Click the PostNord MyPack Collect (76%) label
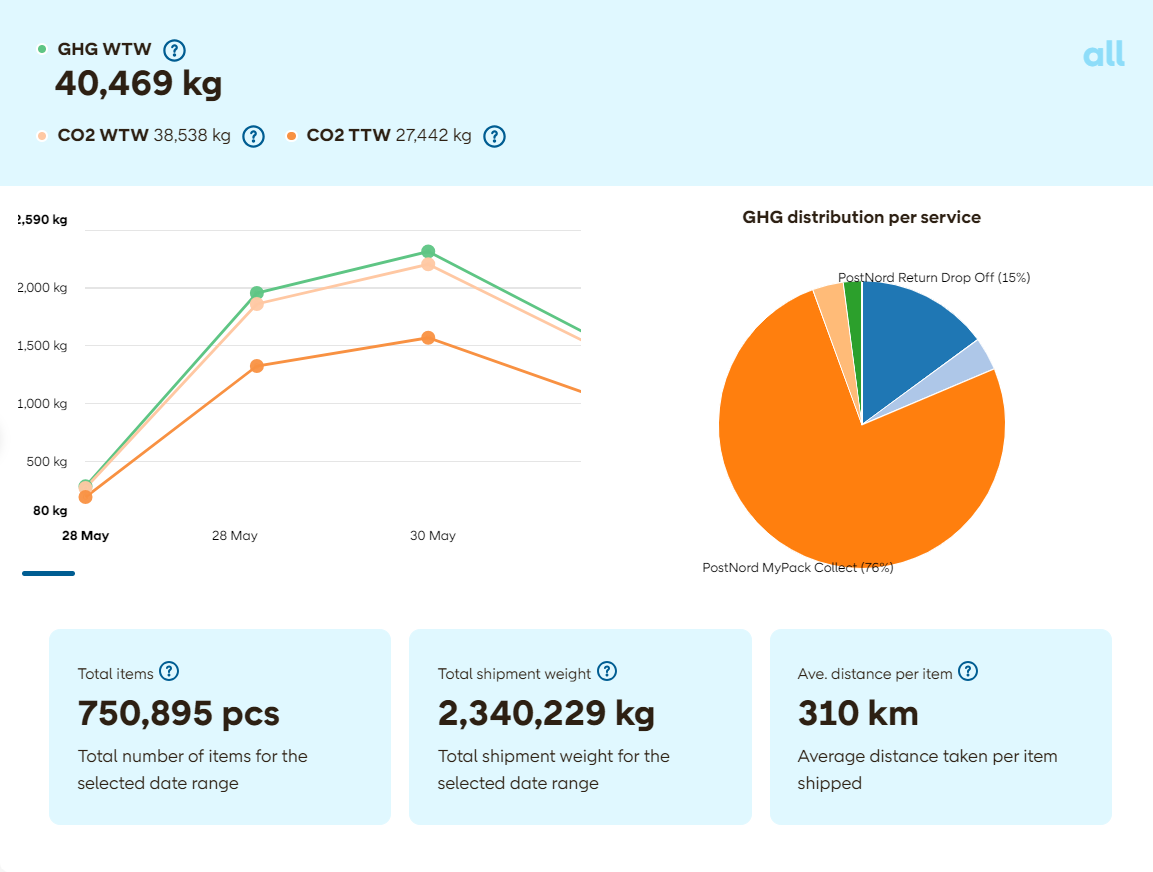The height and width of the screenshot is (872, 1153). (797, 568)
